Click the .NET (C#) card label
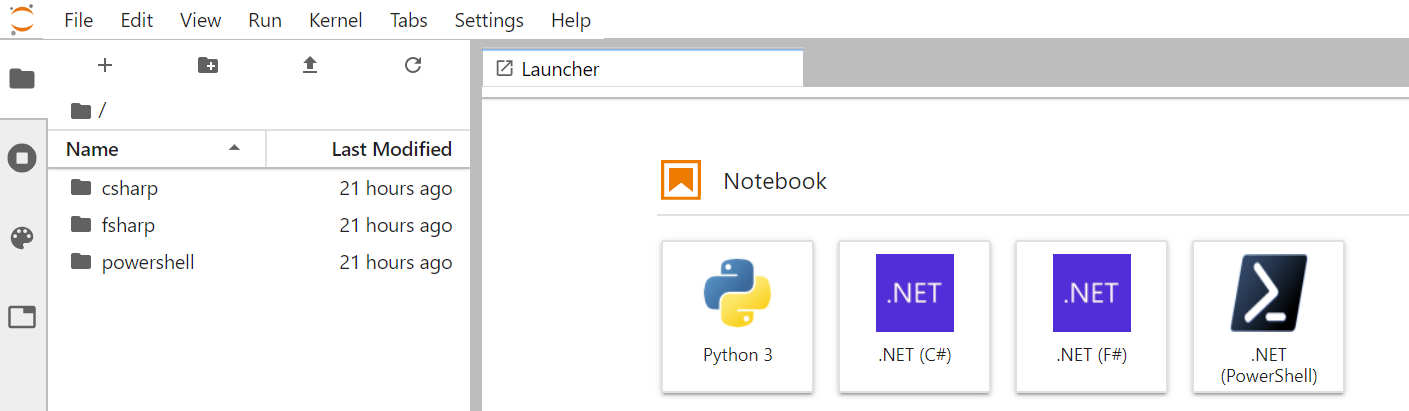The width and height of the screenshot is (1409, 411). pos(915,355)
